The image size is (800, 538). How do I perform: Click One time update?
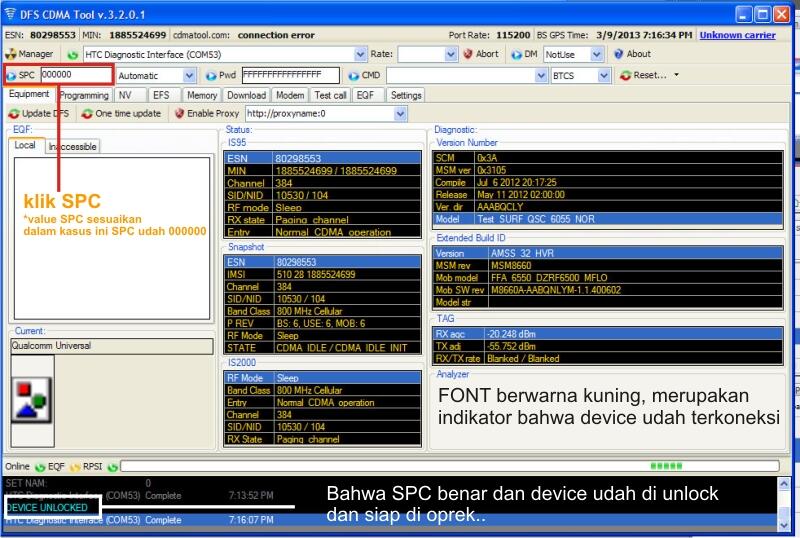click(x=121, y=113)
